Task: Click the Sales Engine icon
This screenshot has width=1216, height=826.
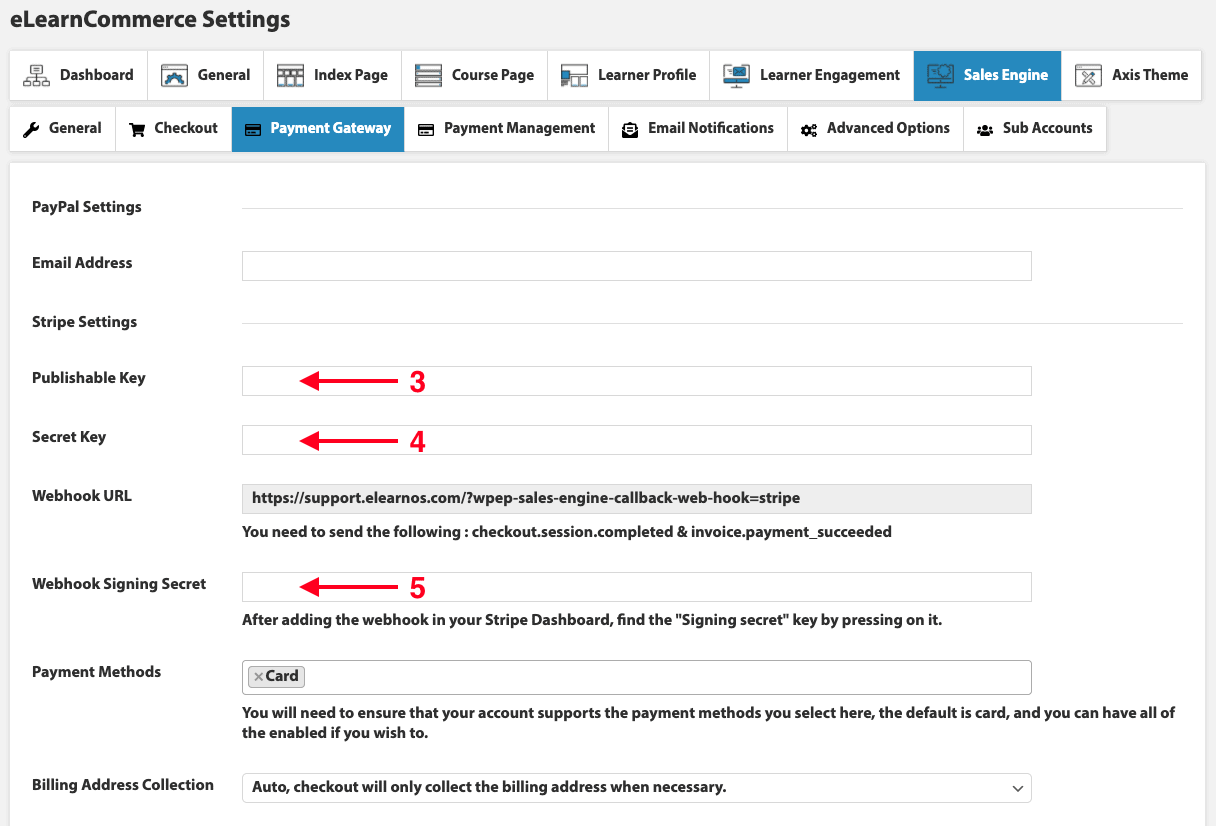Action: (x=940, y=75)
